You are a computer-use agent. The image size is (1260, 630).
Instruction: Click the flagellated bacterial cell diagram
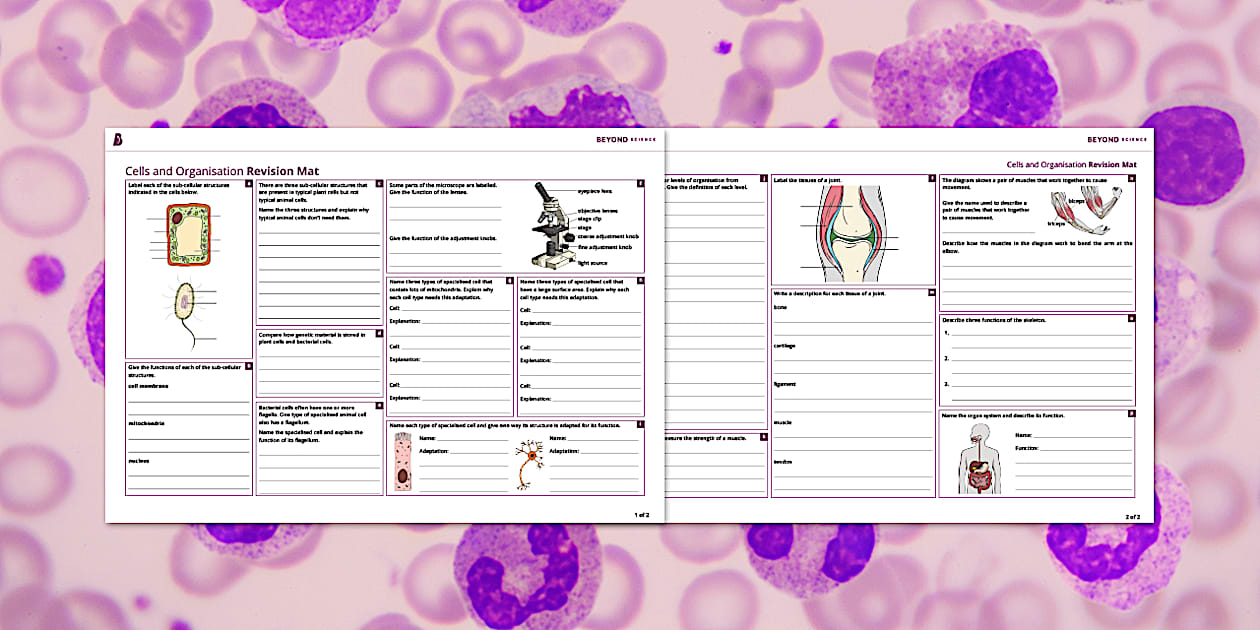click(x=185, y=300)
